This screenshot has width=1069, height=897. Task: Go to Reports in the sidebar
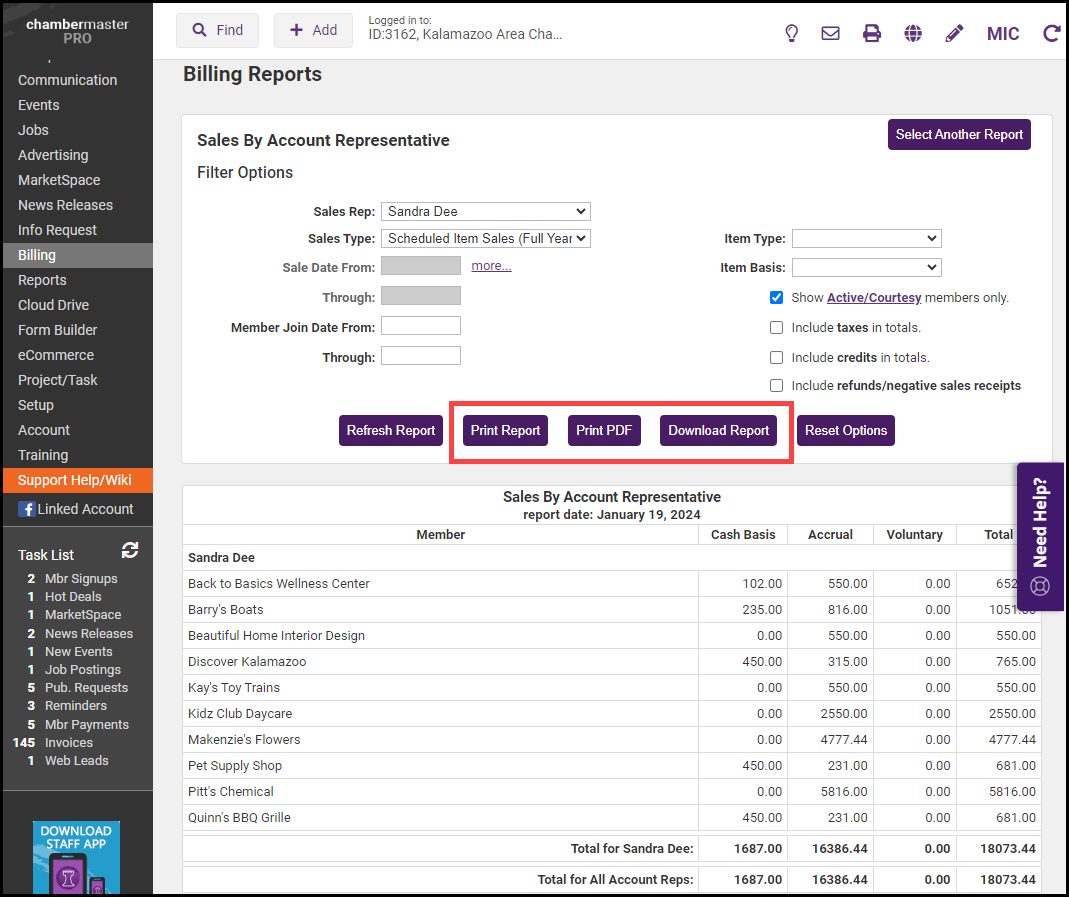(42, 280)
